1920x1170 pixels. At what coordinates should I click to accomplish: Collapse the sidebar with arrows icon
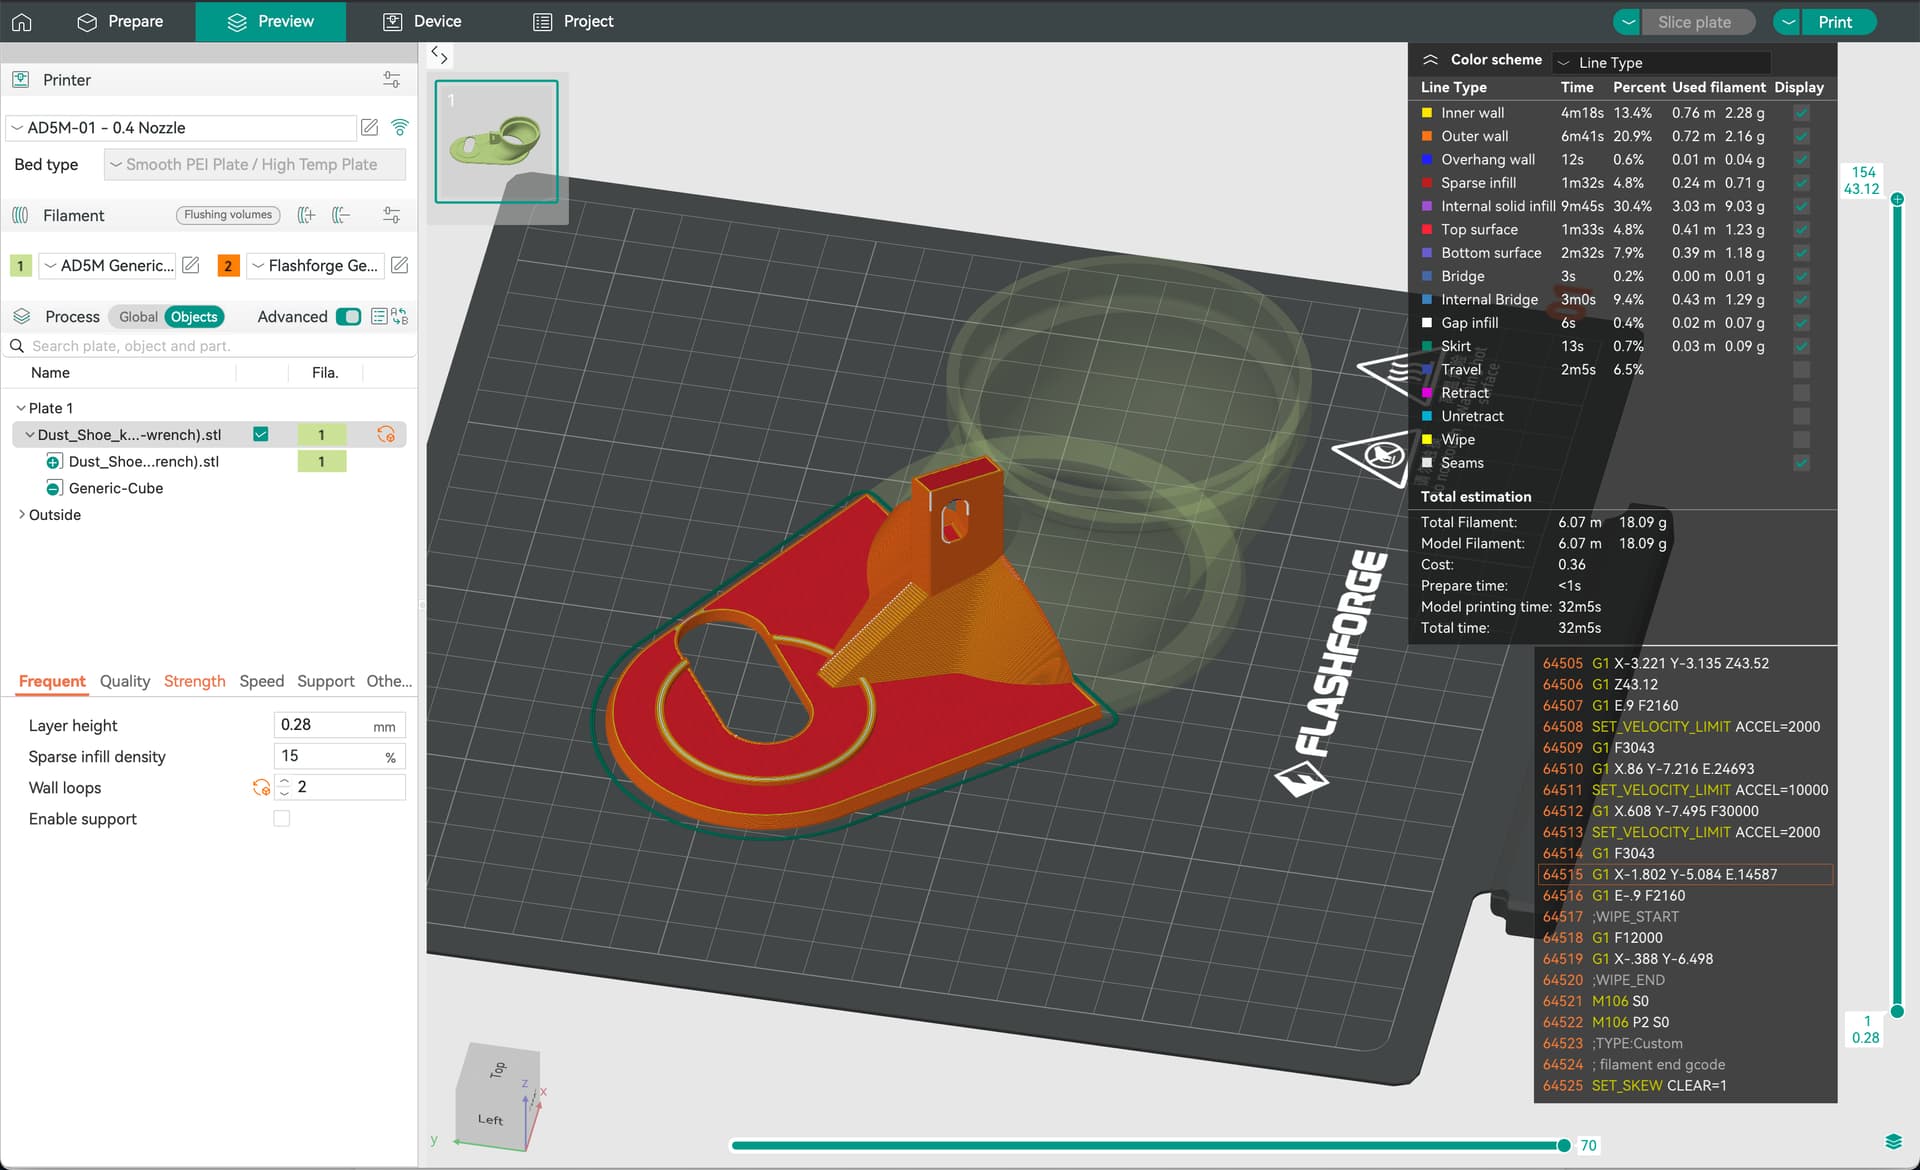coord(439,56)
